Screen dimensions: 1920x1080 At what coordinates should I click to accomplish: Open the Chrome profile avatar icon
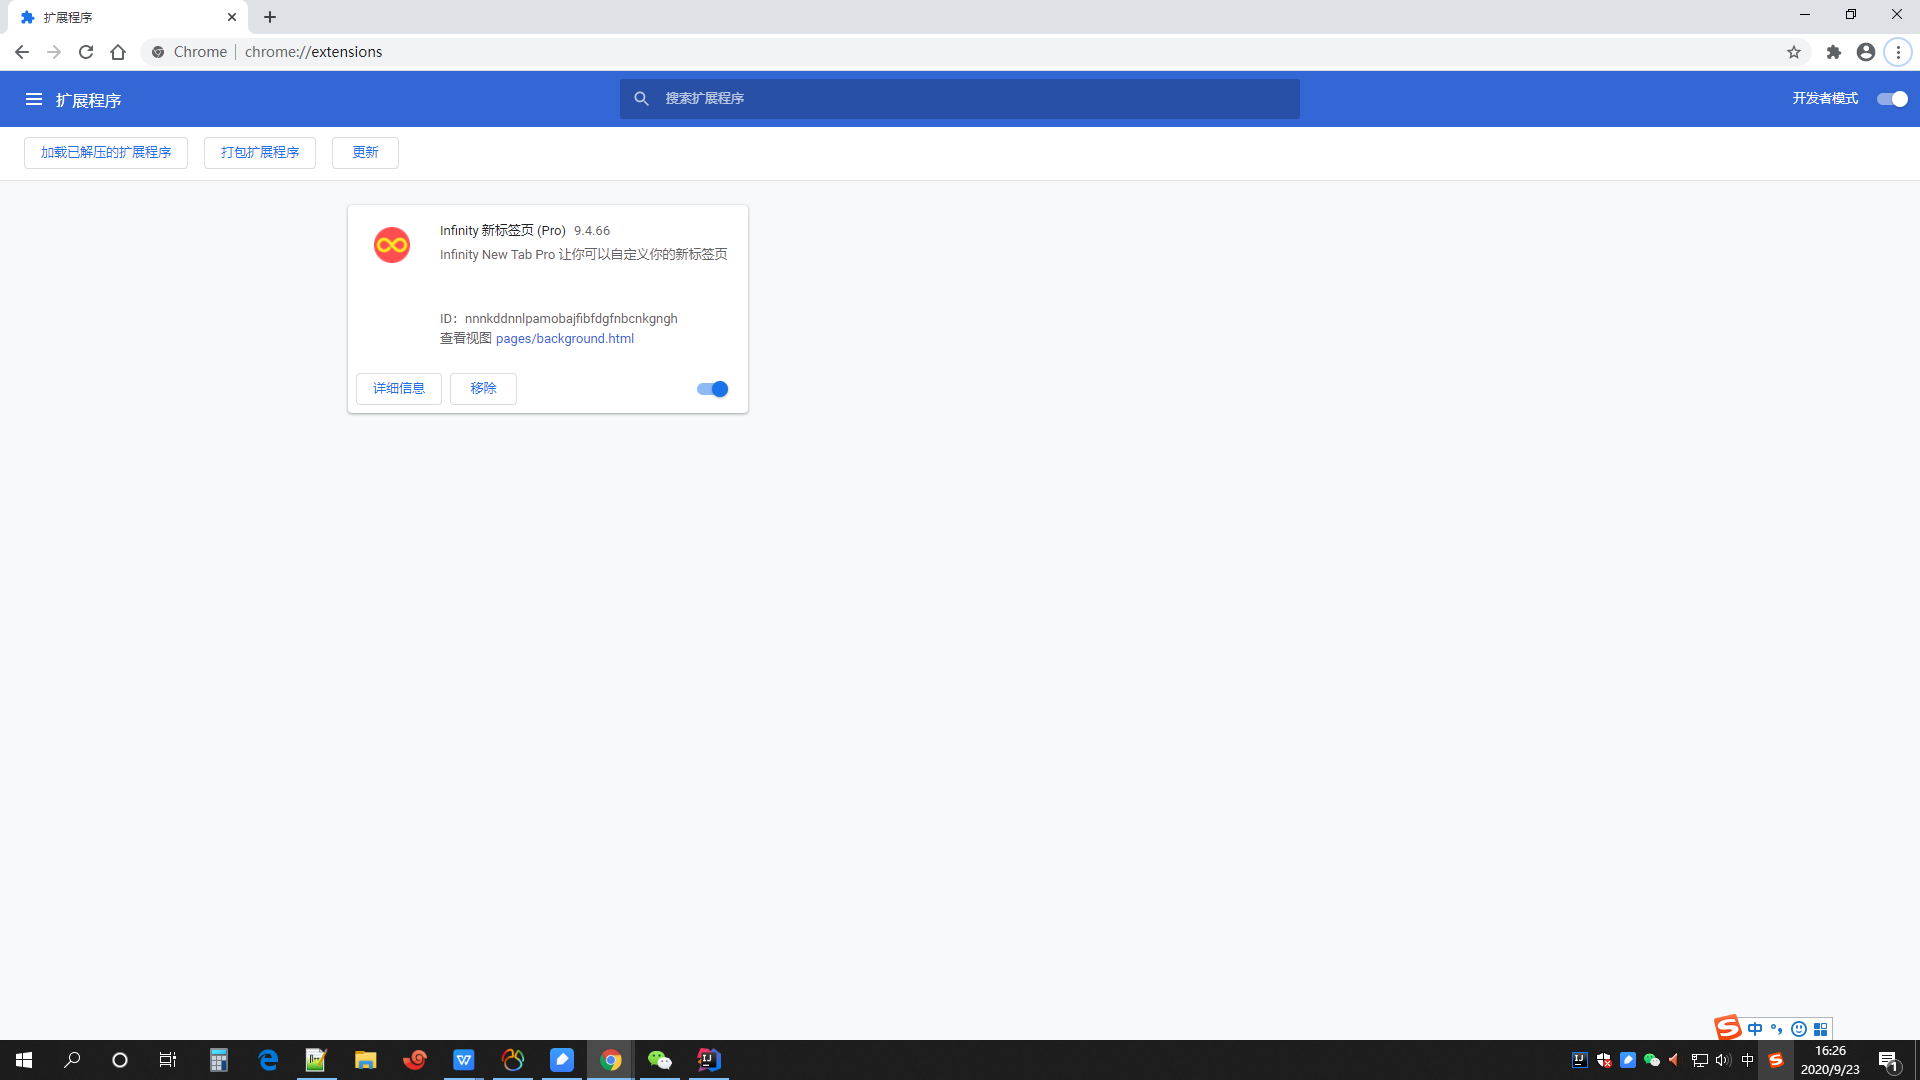(x=1865, y=52)
